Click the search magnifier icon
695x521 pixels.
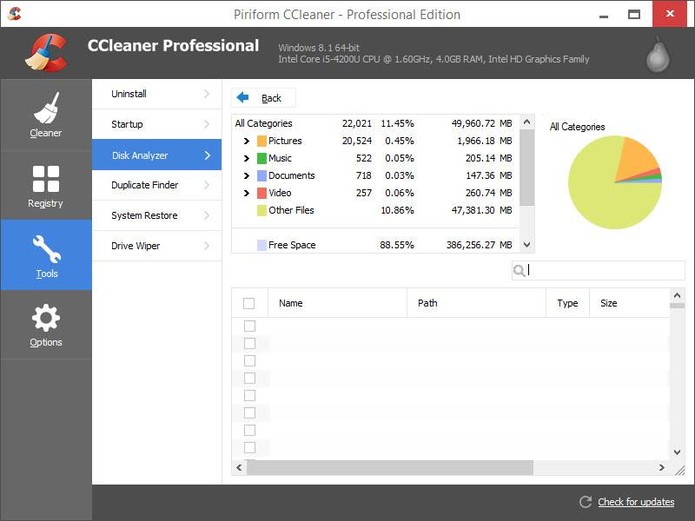click(519, 270)
